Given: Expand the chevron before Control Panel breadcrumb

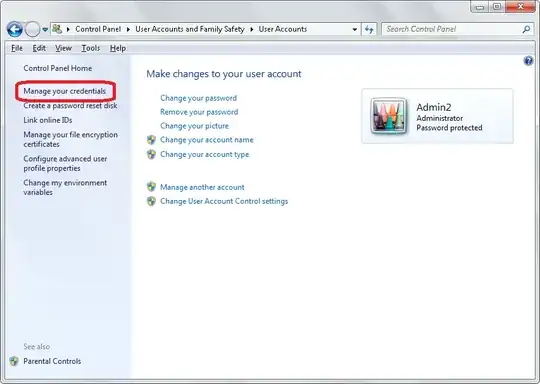Looking at the screenshot, I should [68, 30].
